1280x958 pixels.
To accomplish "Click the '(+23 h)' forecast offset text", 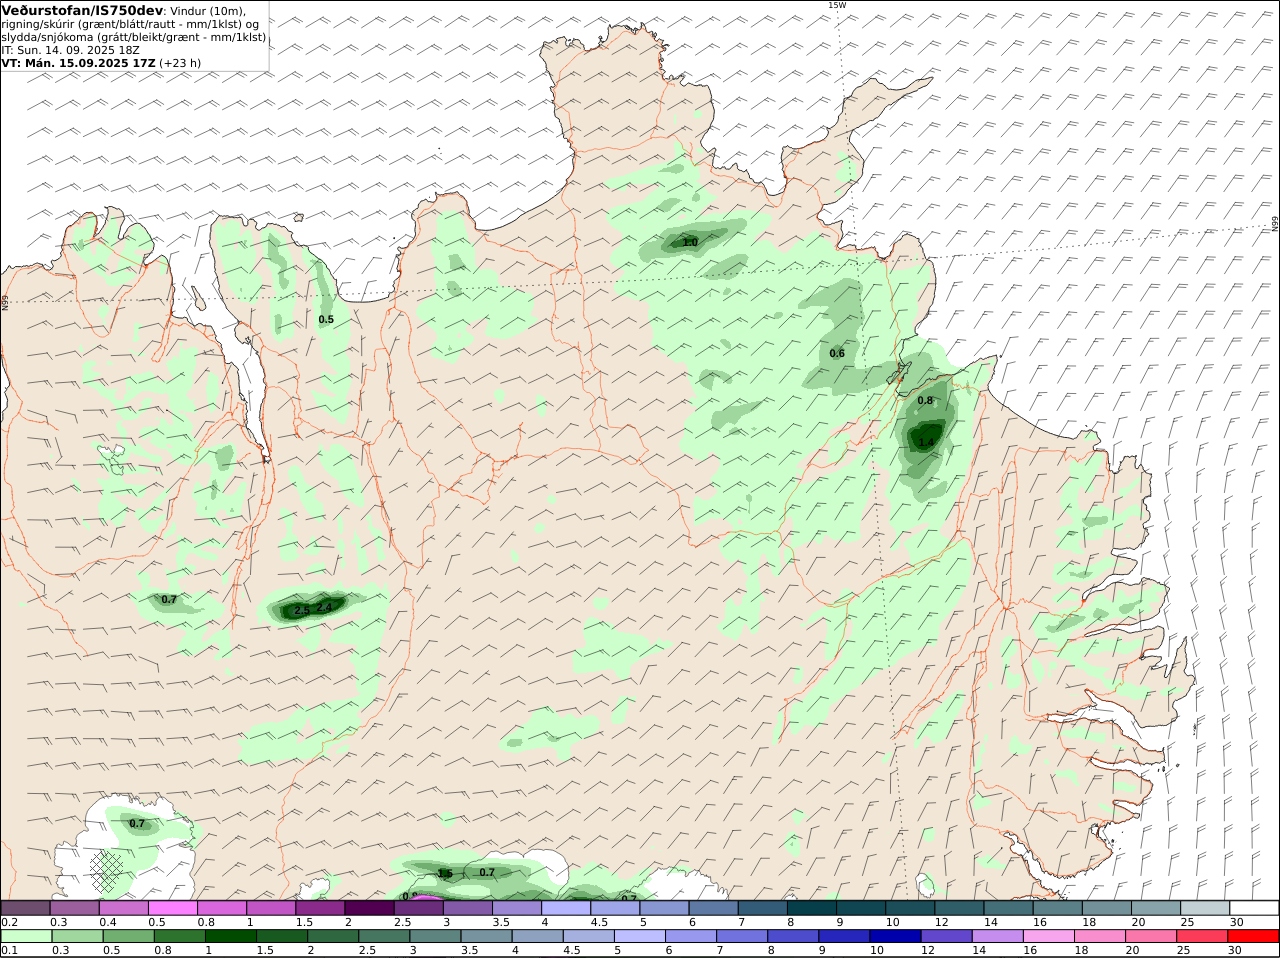I will [180, 62].
